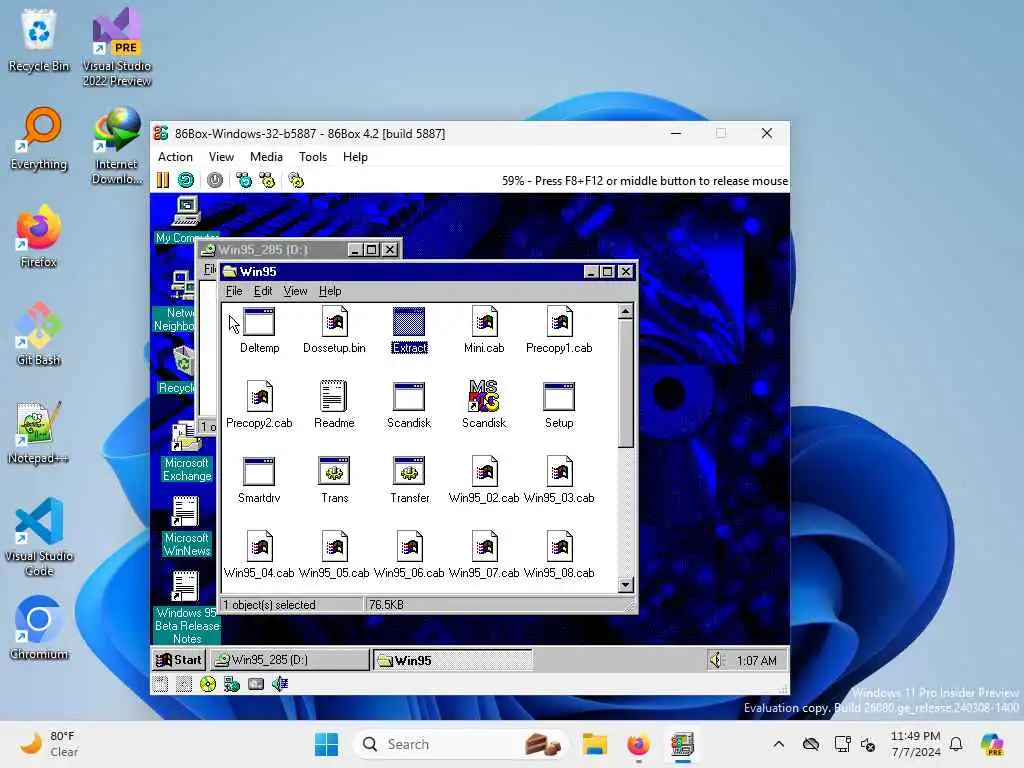Open File menu in Win95 folder window

(234, 291)
